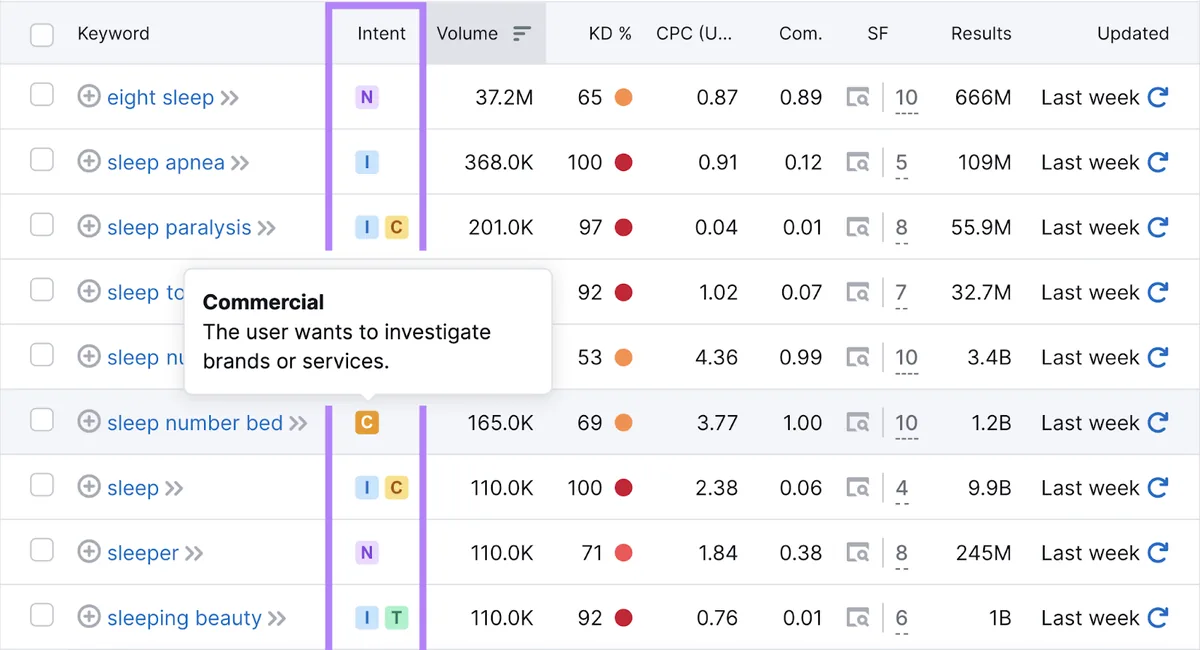This screenshot has width=1200, height=650.
Task: Expand 'sleep number bed' double chevron
Action: pos(298,424)
